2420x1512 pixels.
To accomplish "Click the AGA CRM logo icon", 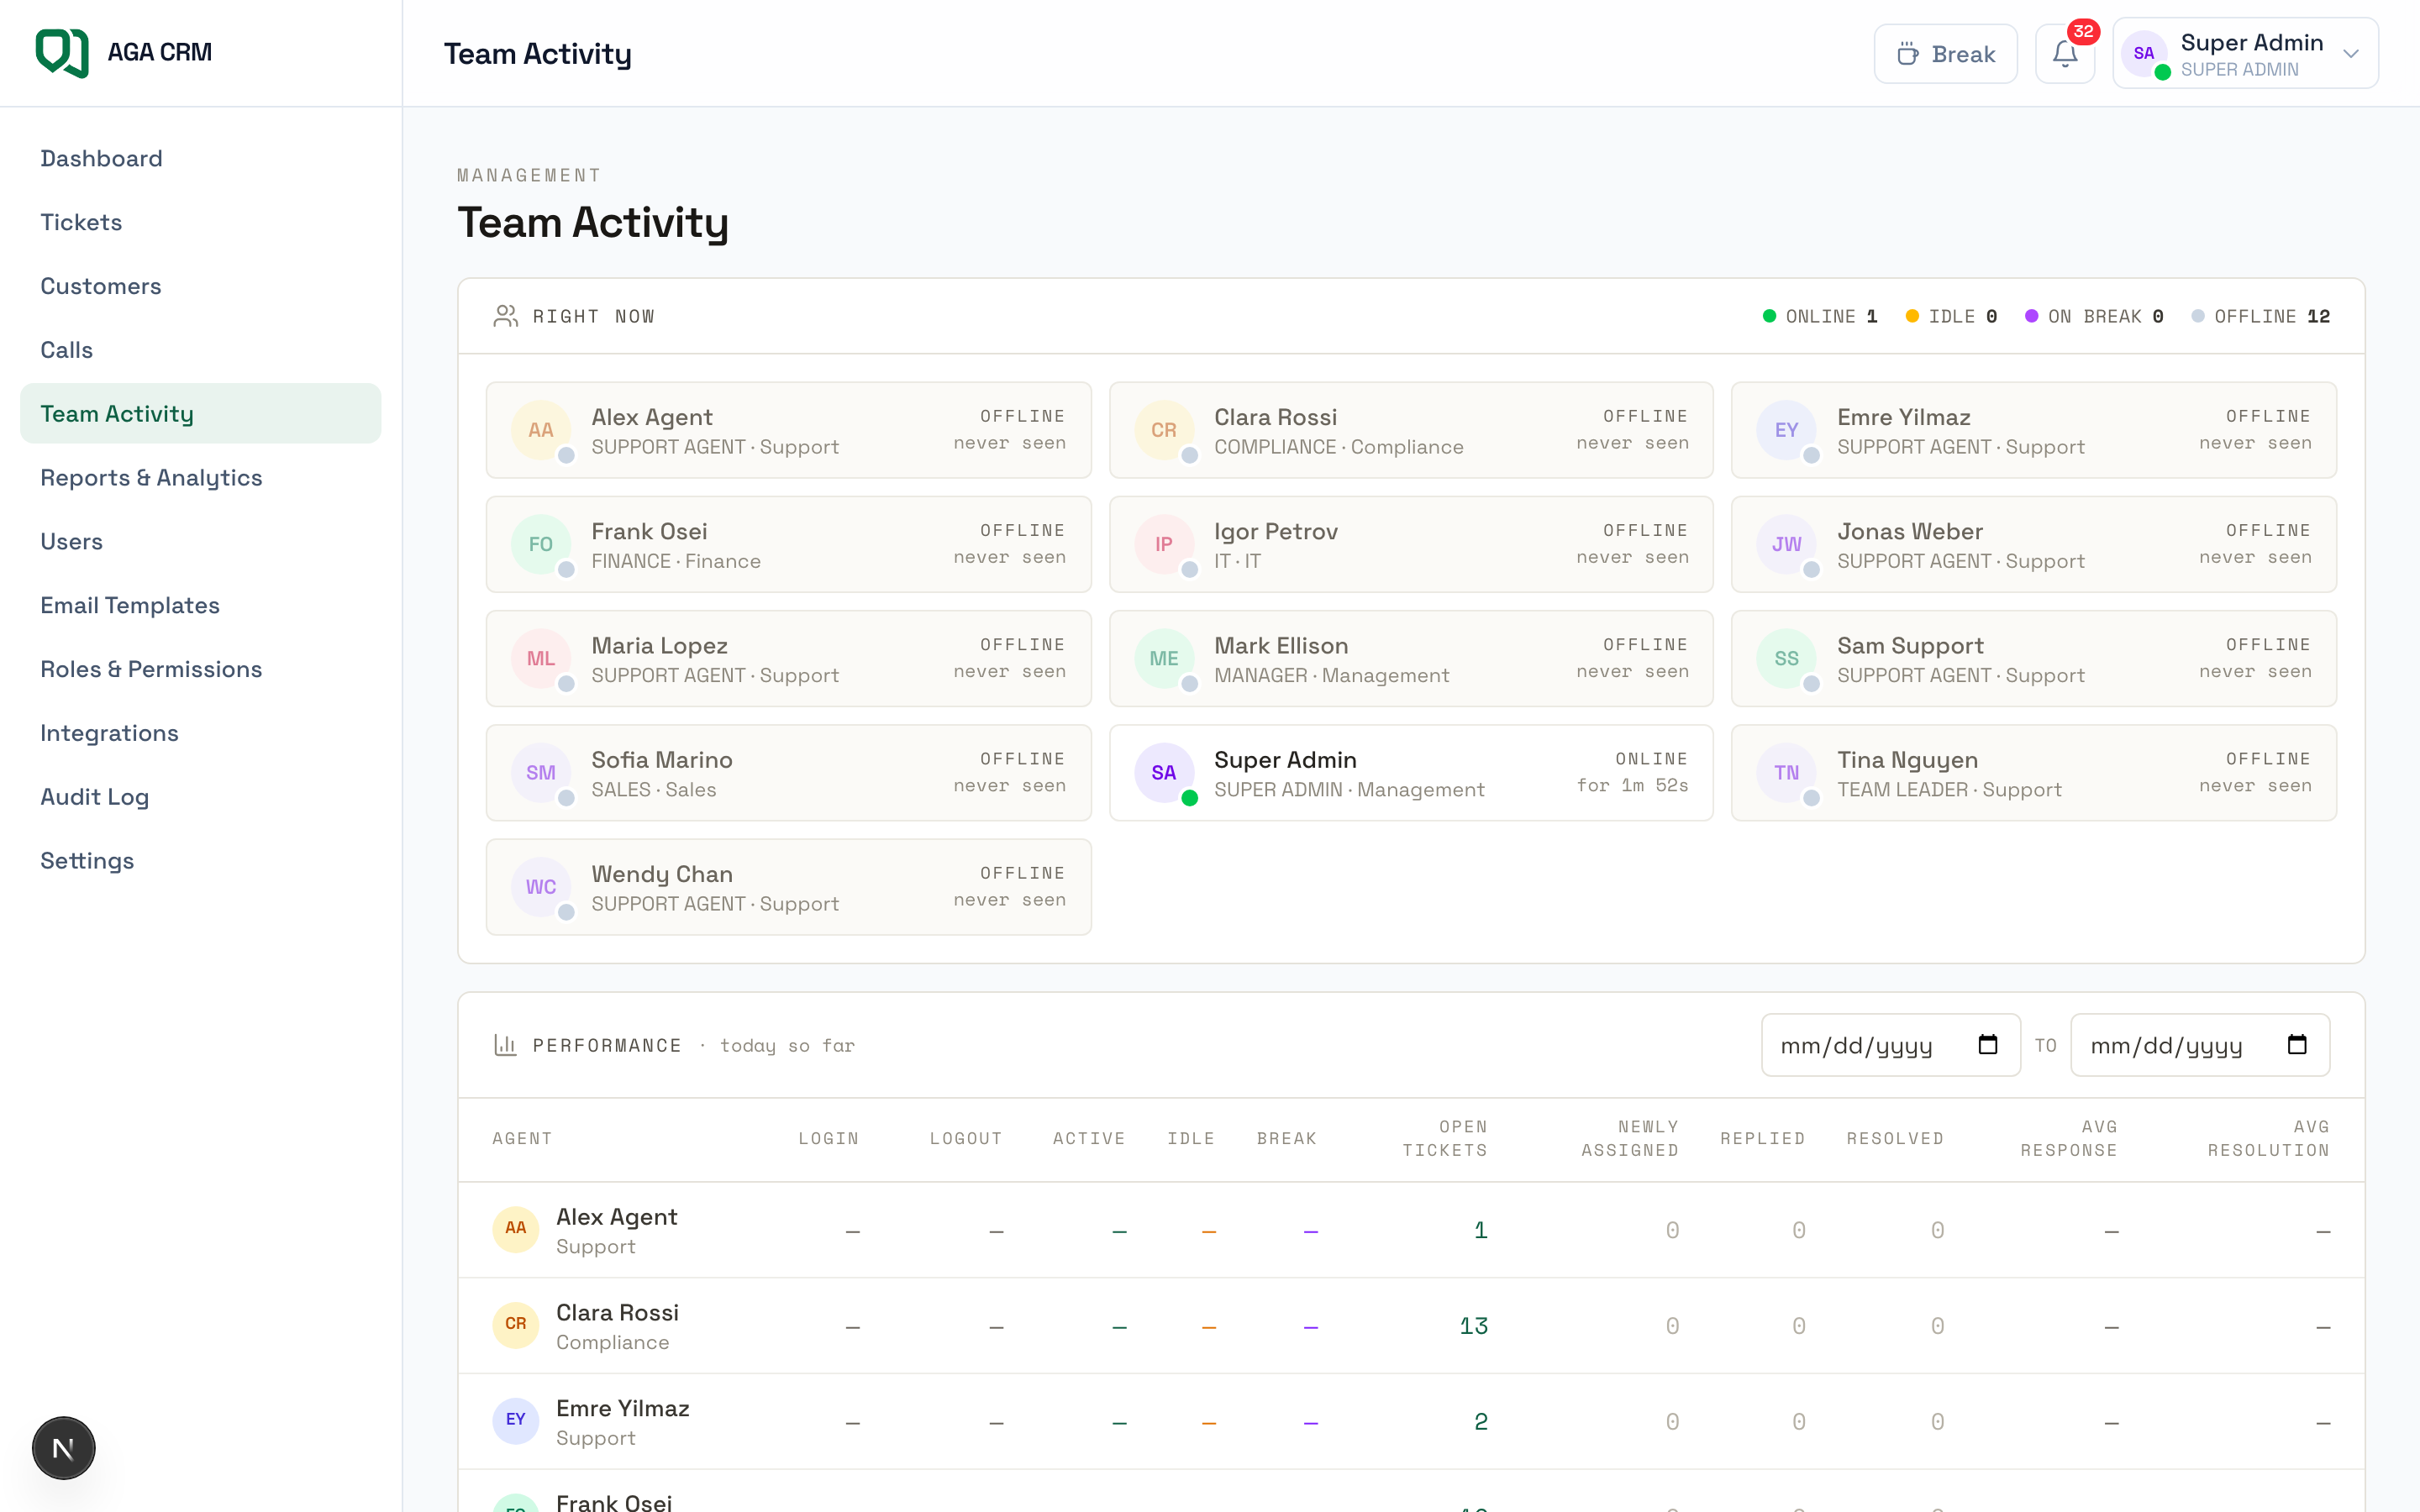I will point(62,52).
